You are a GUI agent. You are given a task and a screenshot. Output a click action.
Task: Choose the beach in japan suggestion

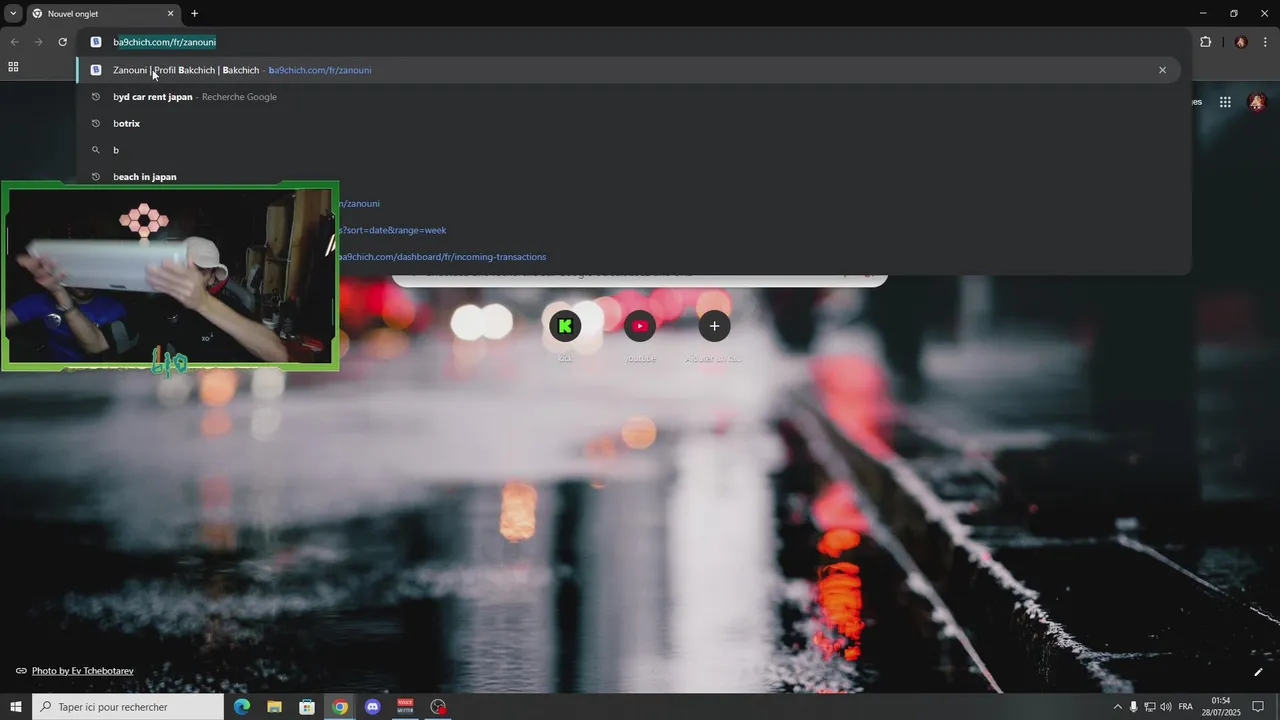coord(630,177)
